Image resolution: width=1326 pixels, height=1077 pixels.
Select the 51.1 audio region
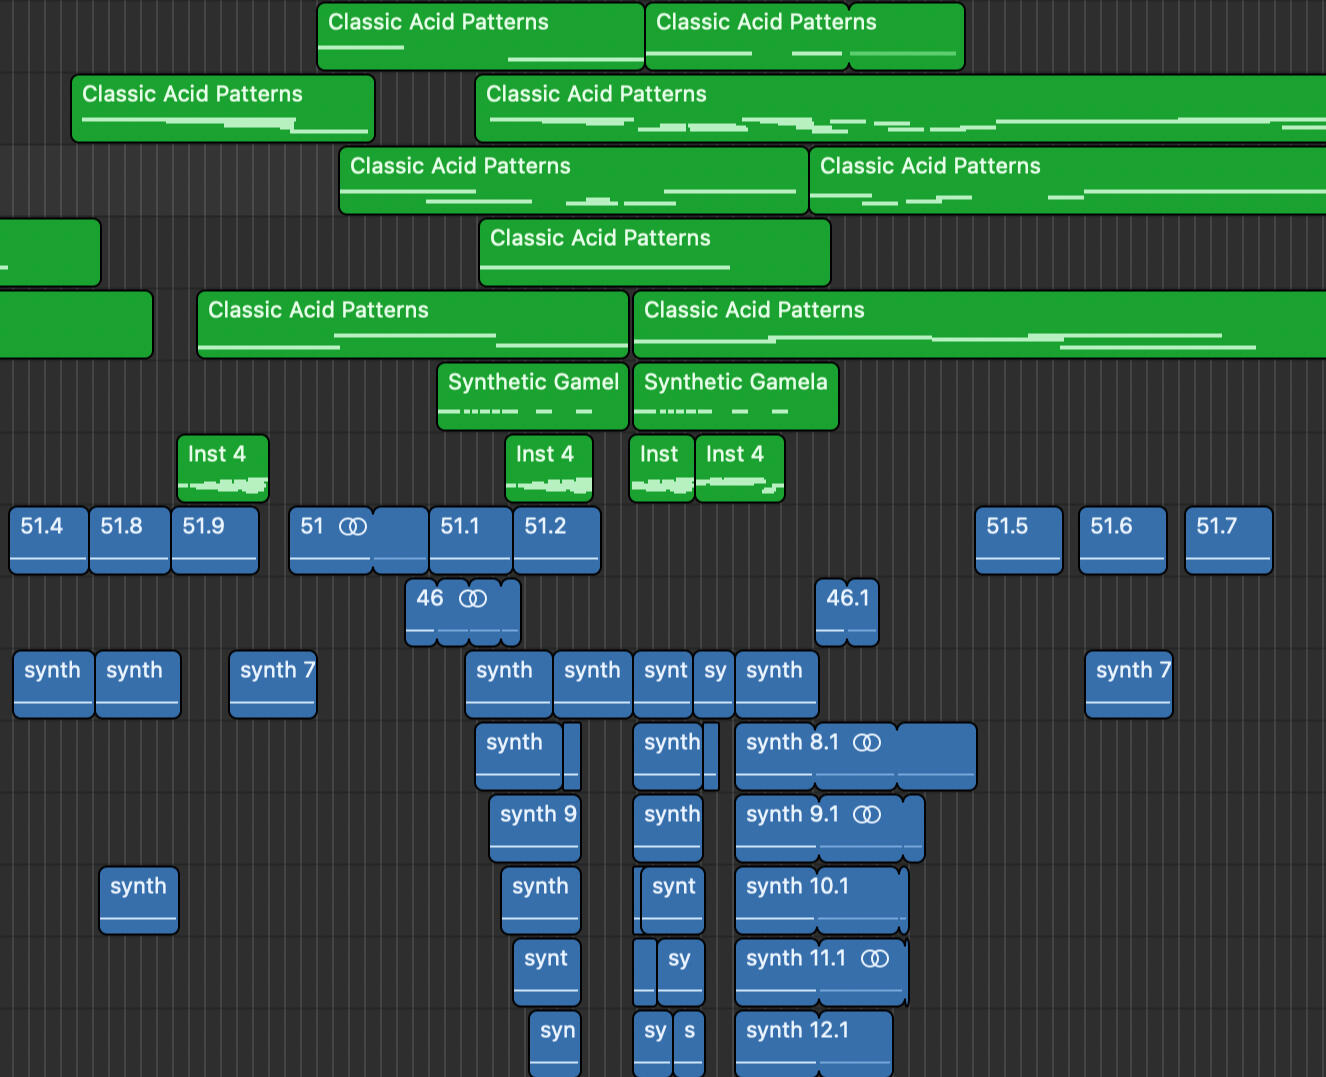tap(470, 541)
